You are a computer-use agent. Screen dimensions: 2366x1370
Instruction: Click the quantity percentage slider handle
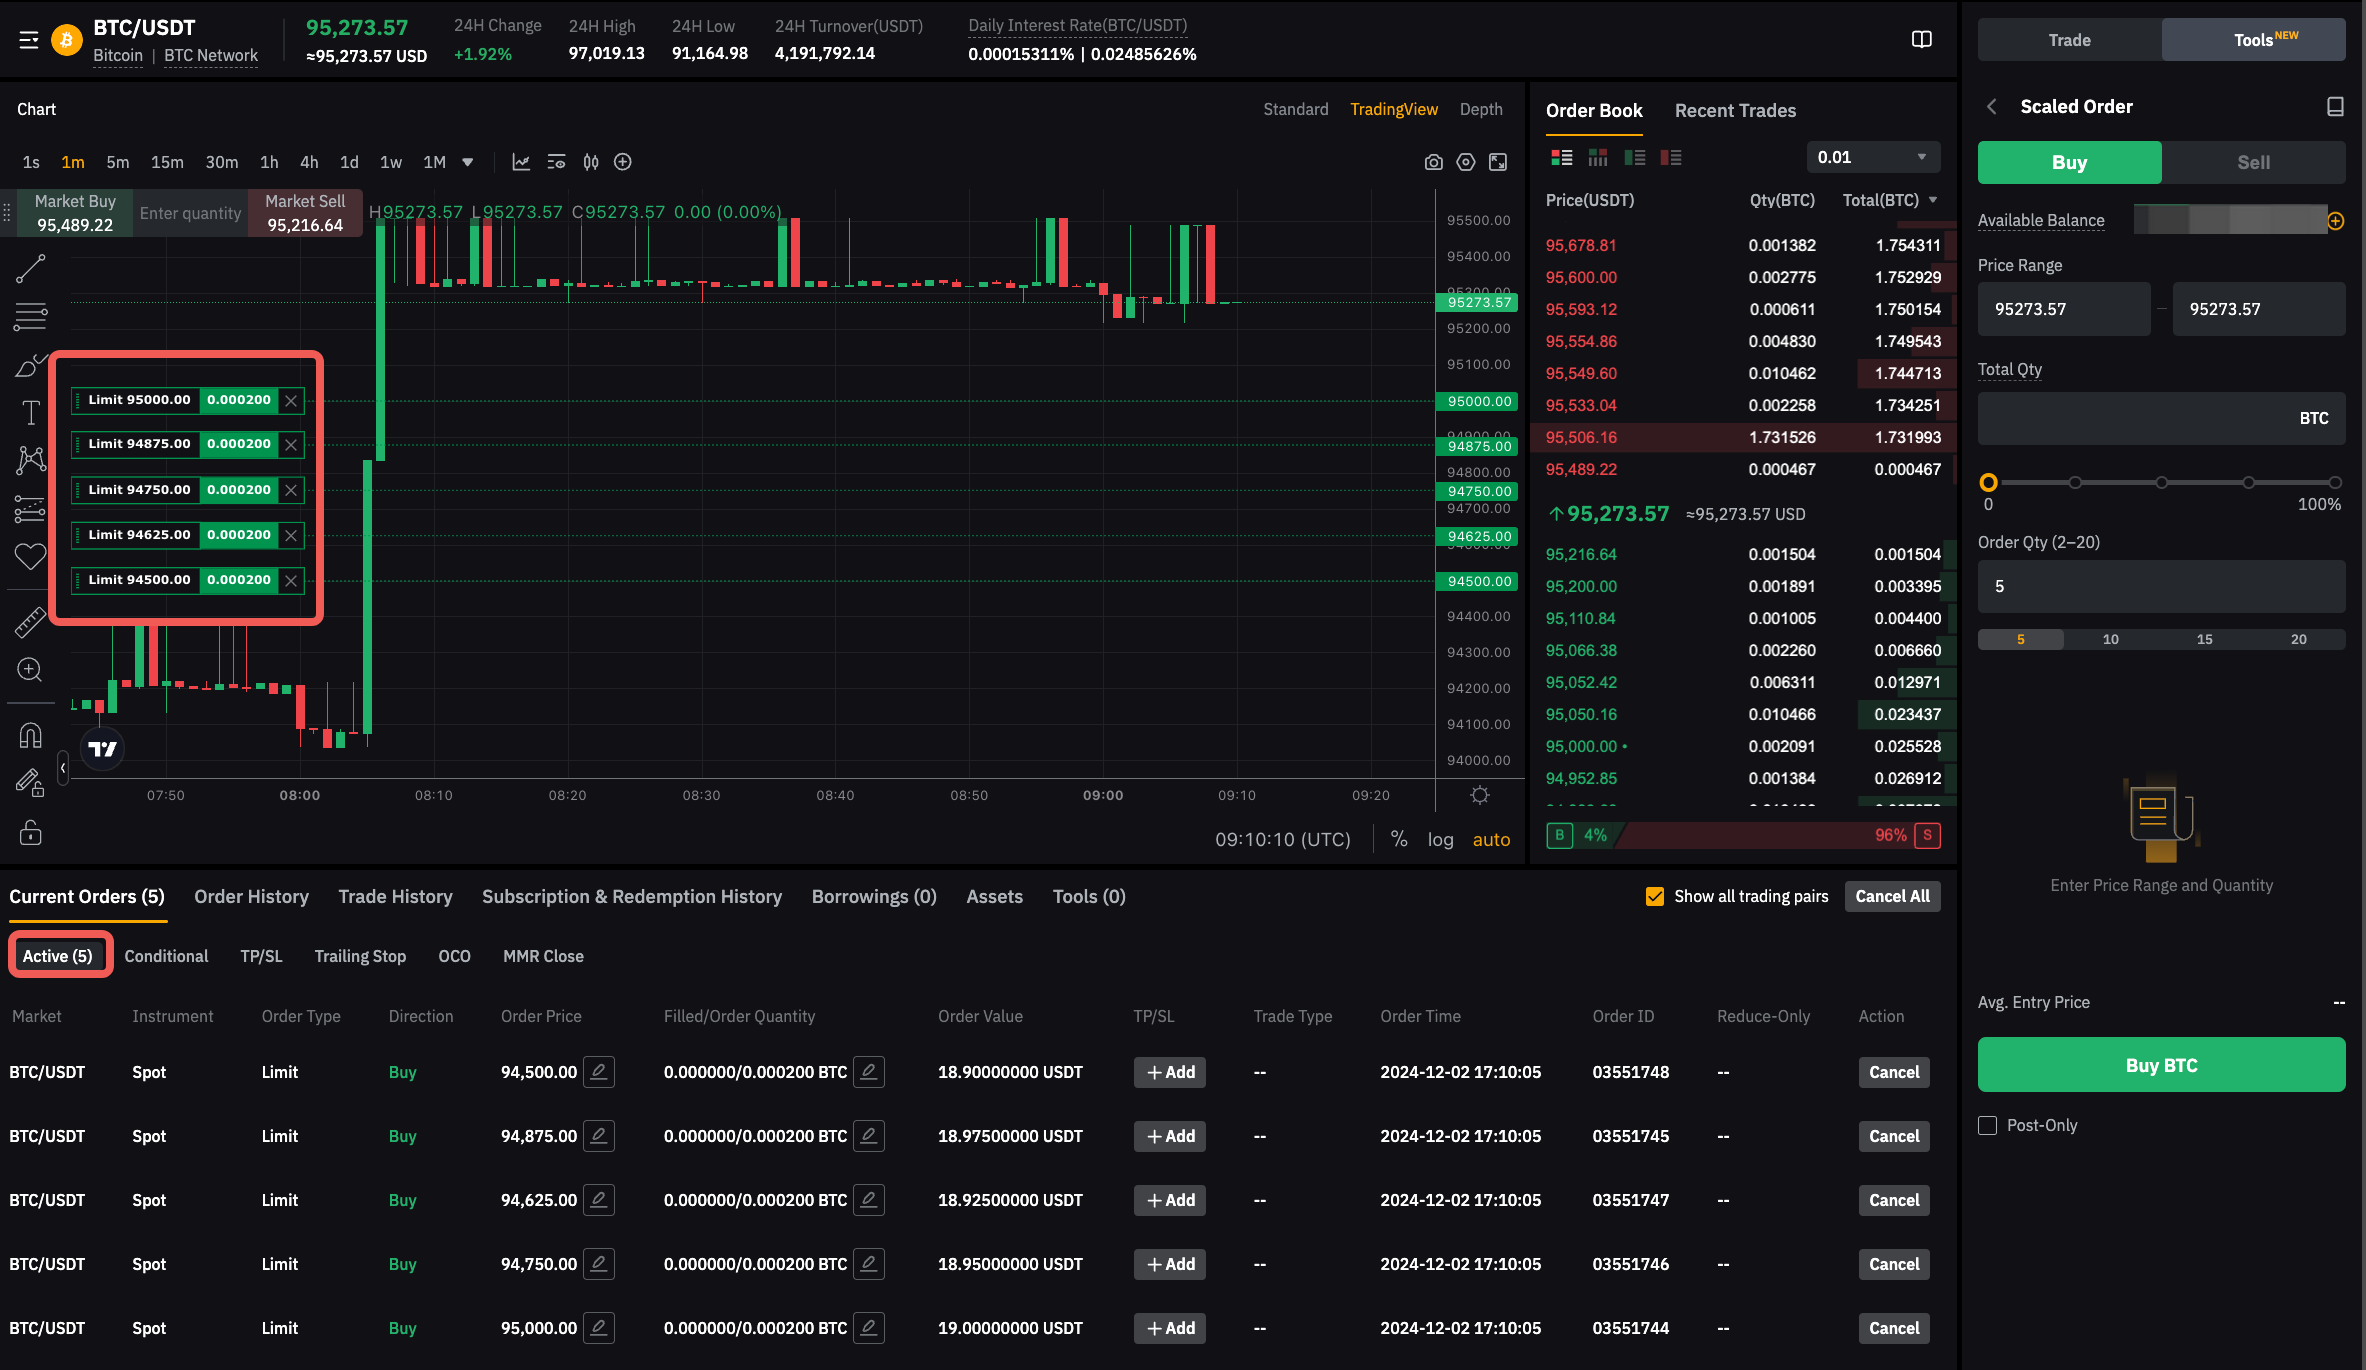[1988, 482]
